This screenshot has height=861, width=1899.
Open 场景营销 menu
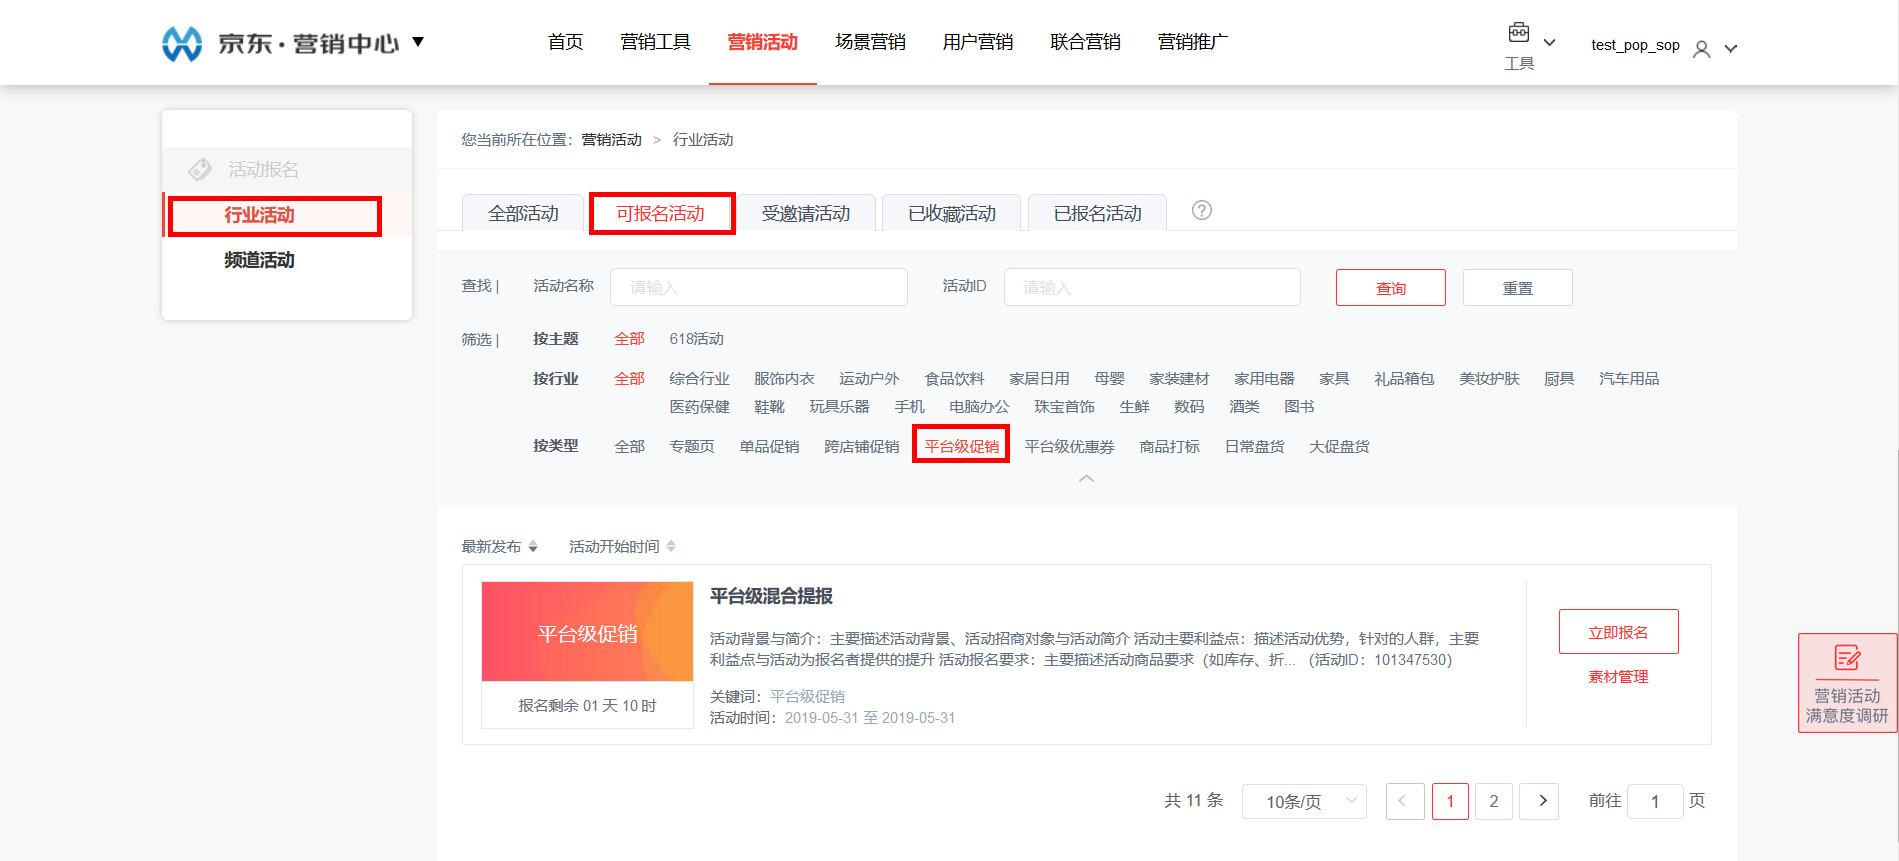coord(870,42)
